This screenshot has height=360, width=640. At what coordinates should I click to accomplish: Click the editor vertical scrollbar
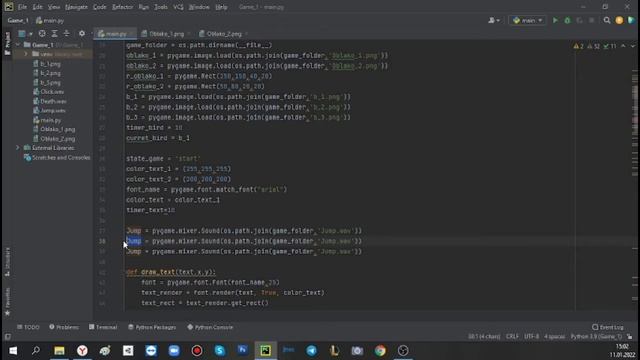pyautogui.click(x=636, y=176)
